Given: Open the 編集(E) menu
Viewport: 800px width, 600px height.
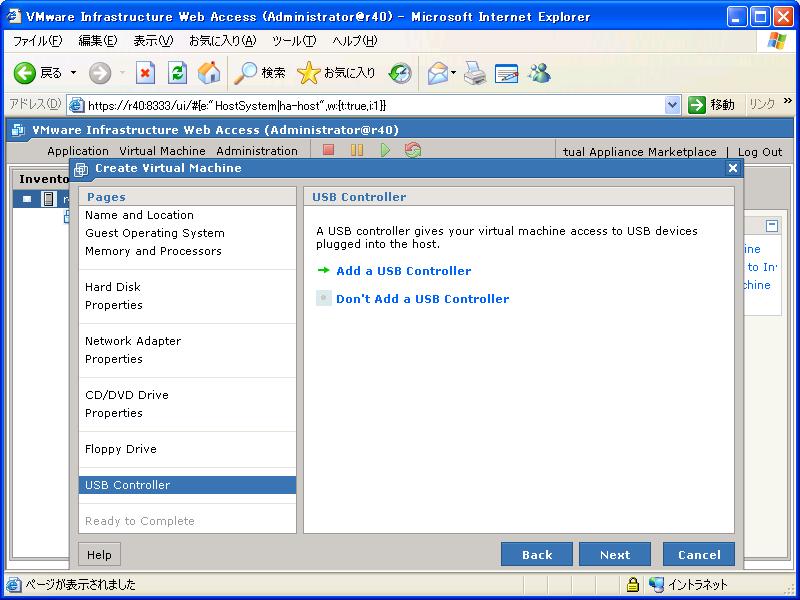Looking at the screenshot, I should click(x=97, y=41).
